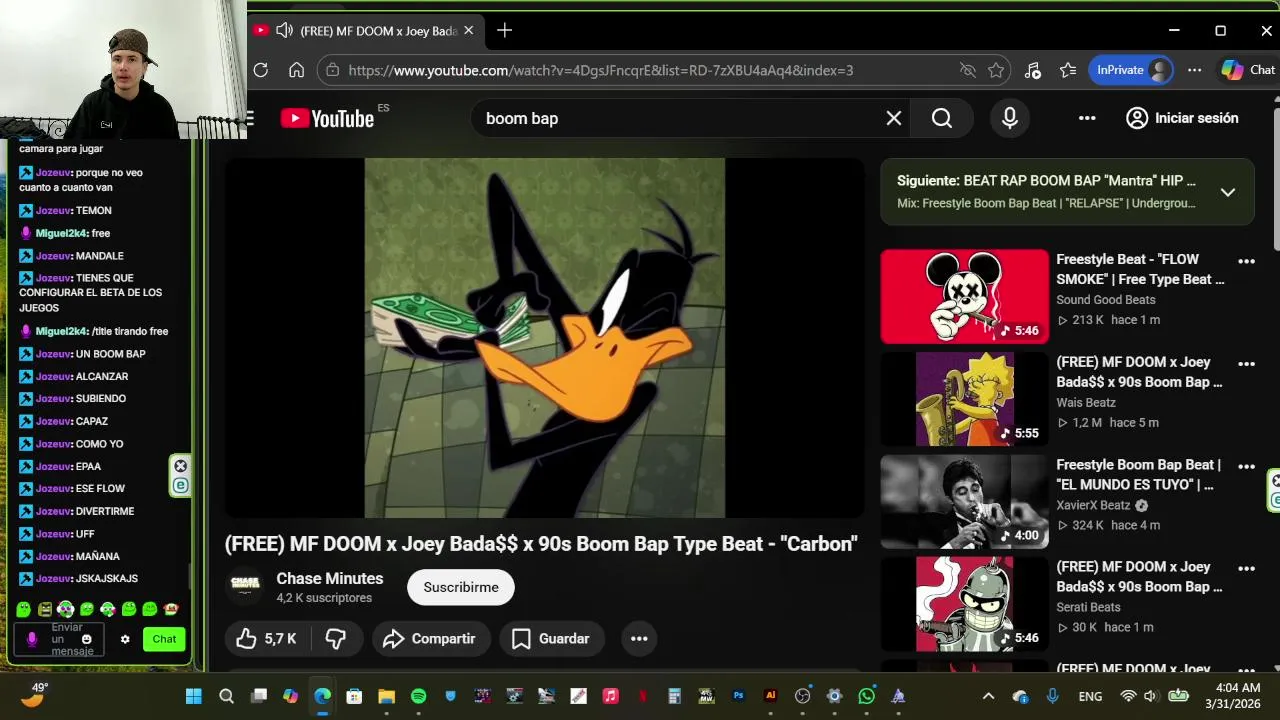Image resolution: width=1280 pixels, height=720 pixels.
Task: Open the Copilot Chat button in Edge
Action: coord(1248,70)
